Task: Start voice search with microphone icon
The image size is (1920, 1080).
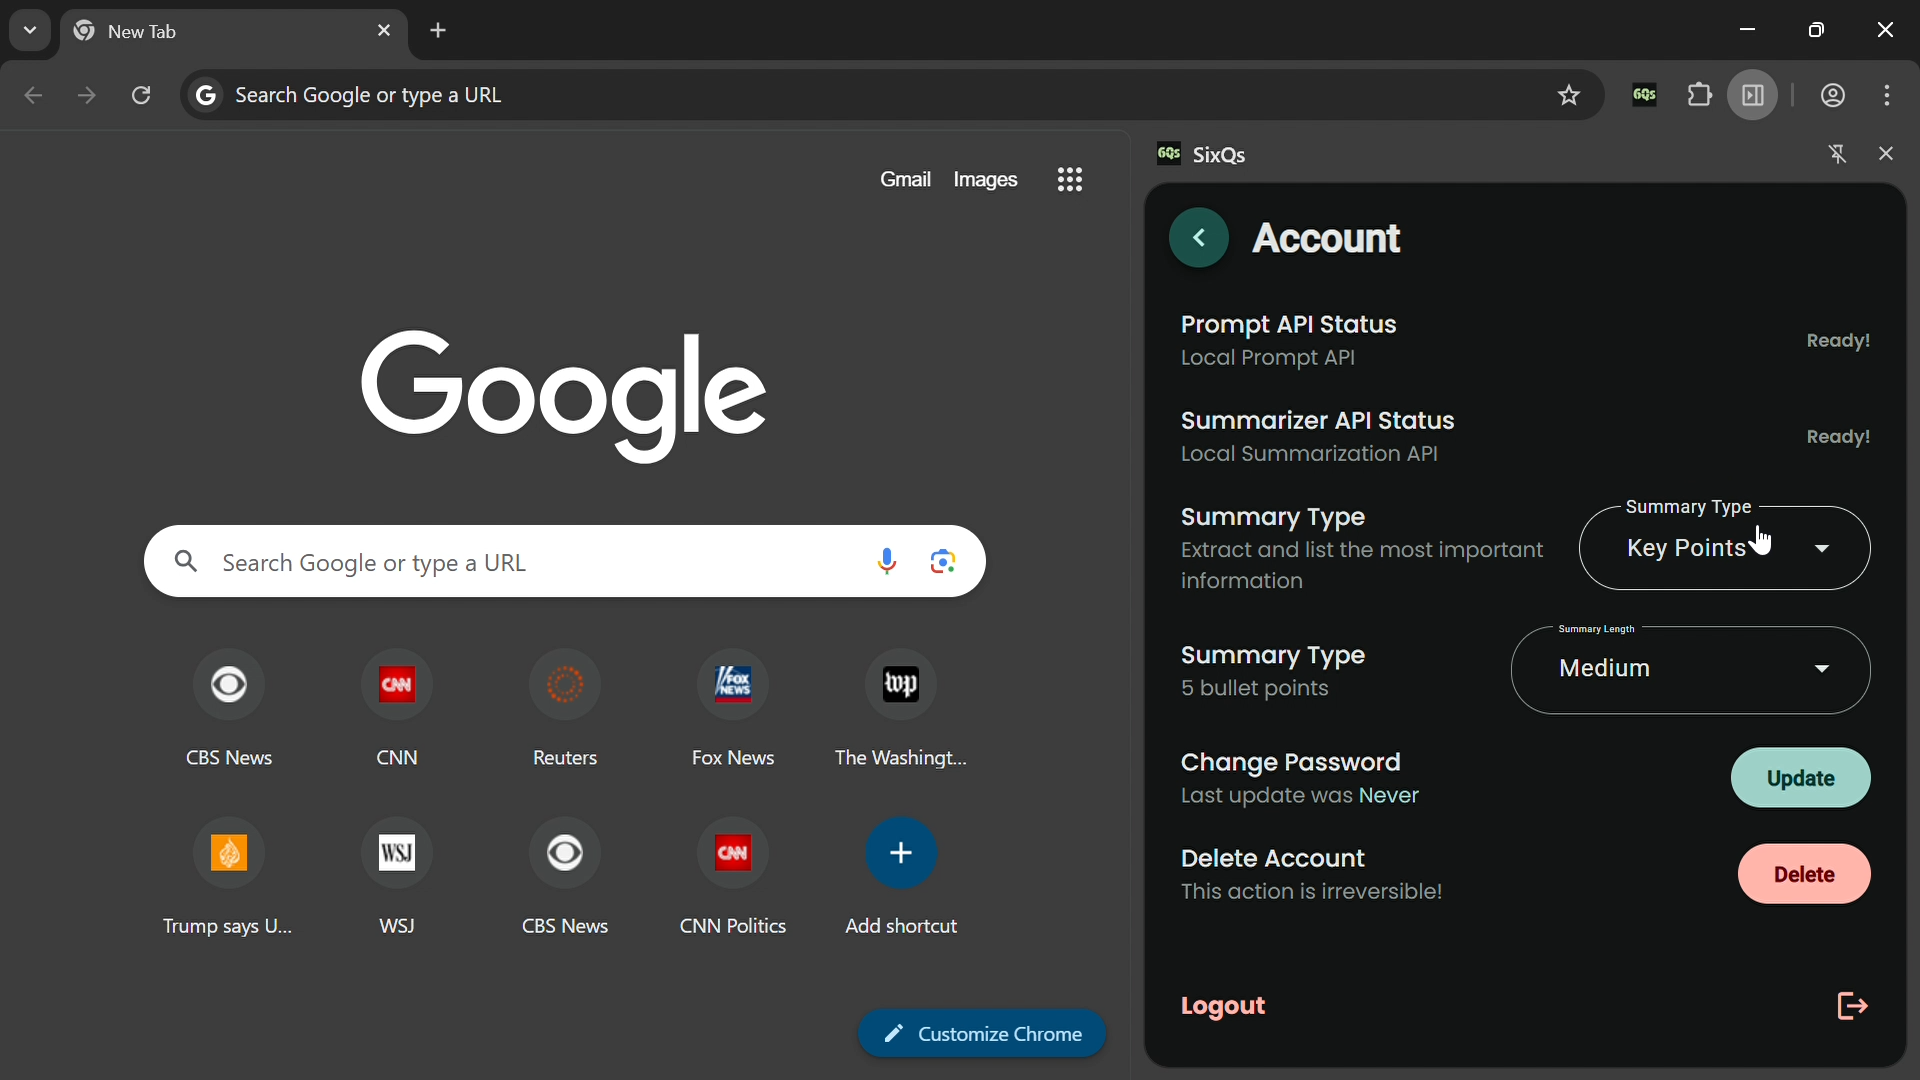Action: [887, 562]
